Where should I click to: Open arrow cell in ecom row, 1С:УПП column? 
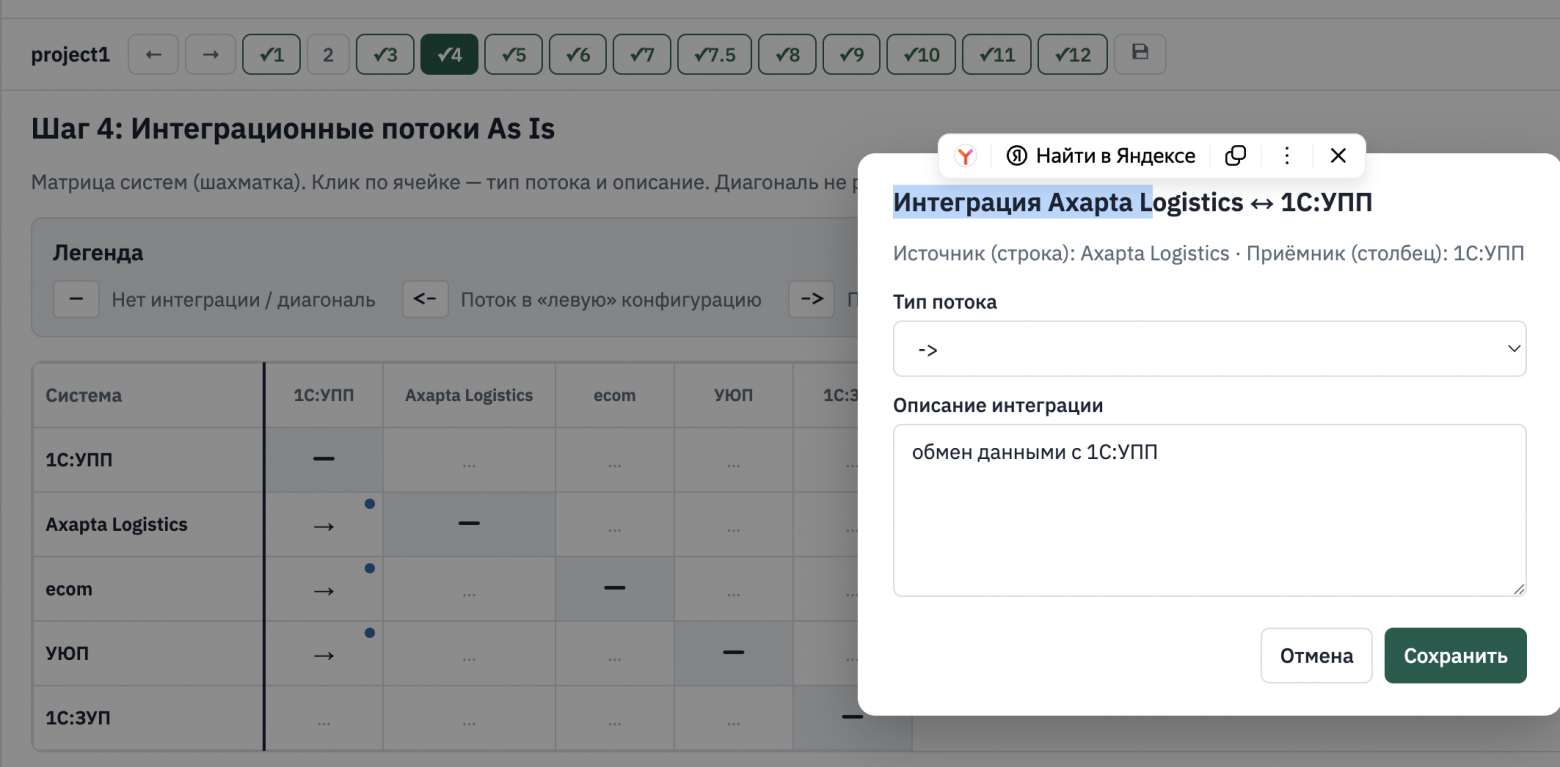pyautogui.click(x=323, y=589)
